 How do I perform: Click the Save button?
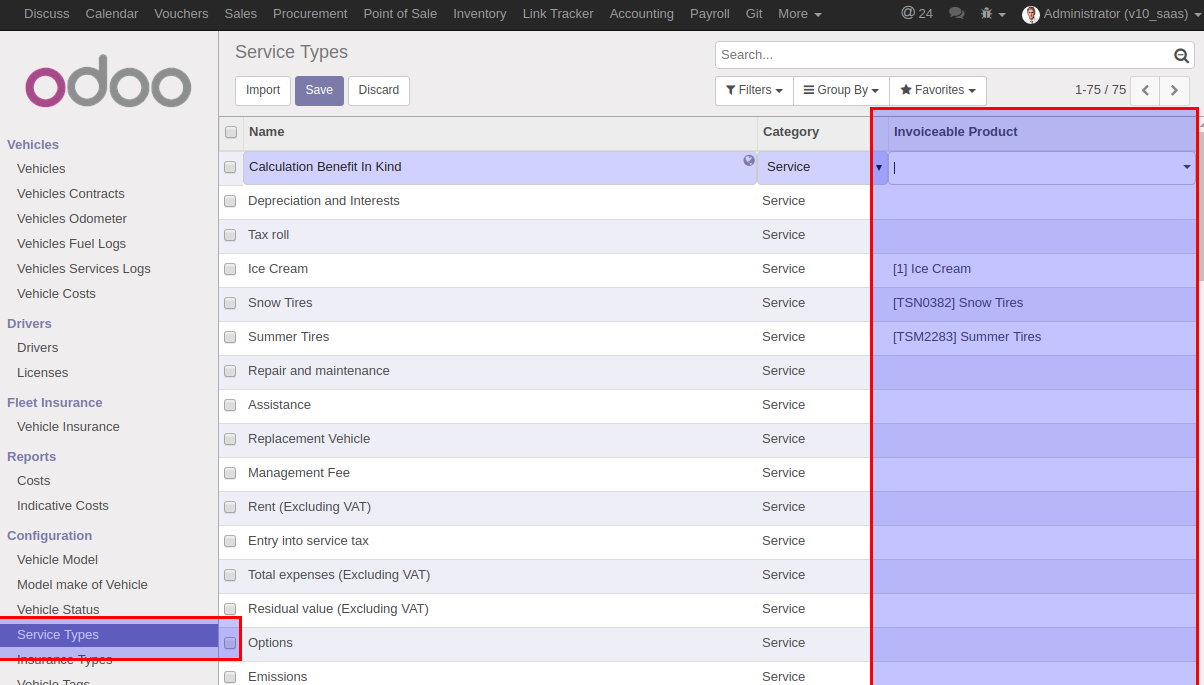319,90
